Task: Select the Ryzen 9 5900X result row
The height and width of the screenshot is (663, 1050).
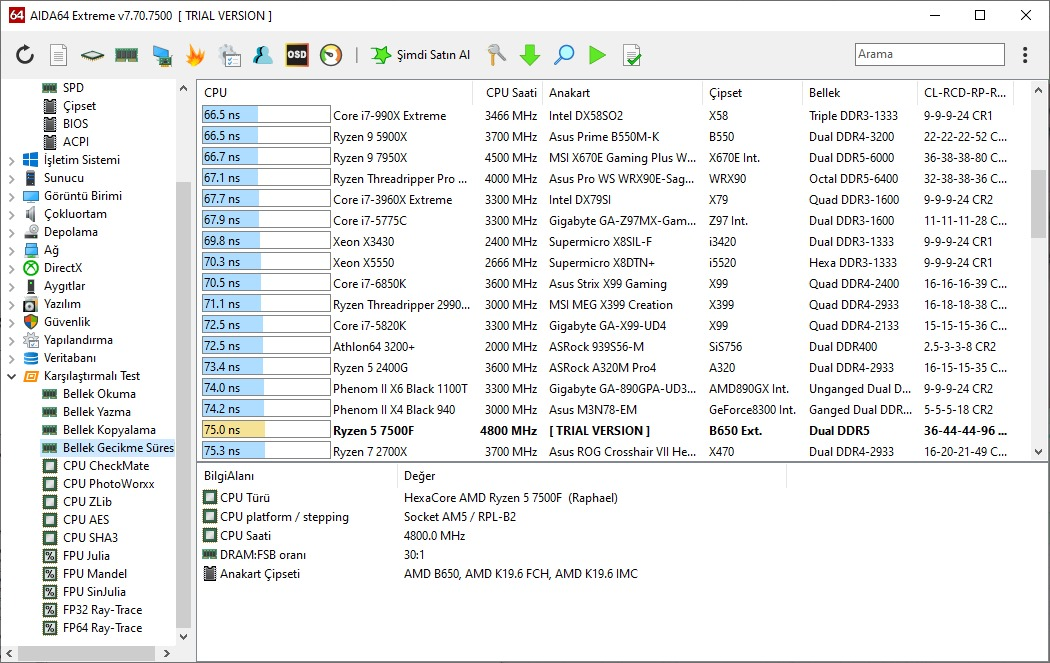Action: click(606, 137)
